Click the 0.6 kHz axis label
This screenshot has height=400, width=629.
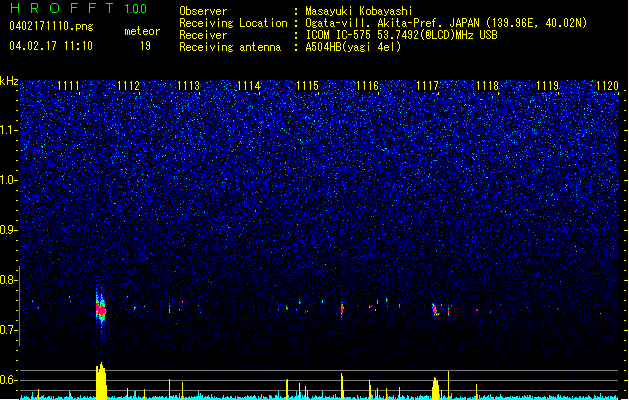click(x=9, y=380)
